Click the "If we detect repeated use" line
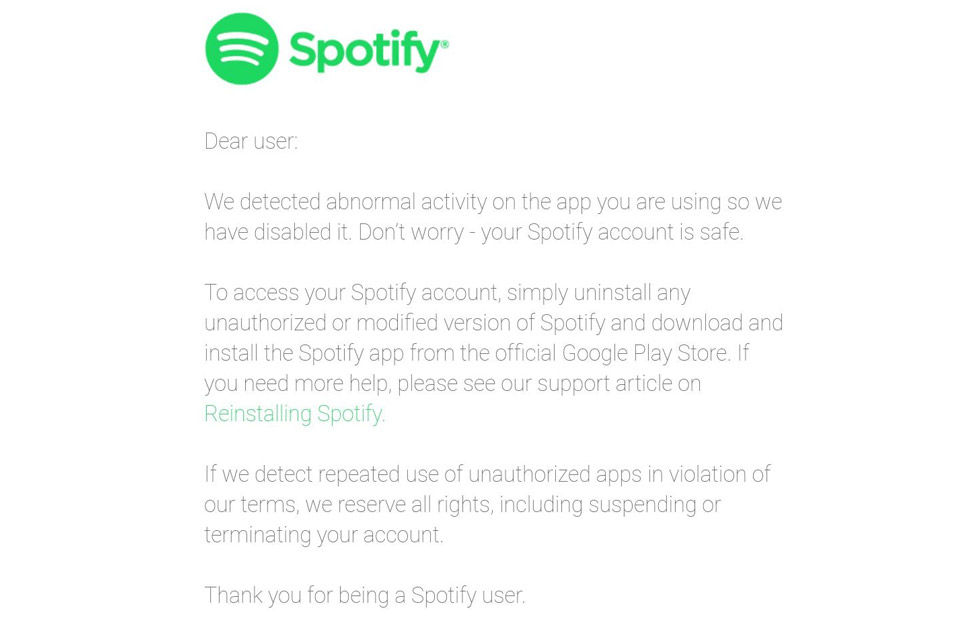 point(488,475)
